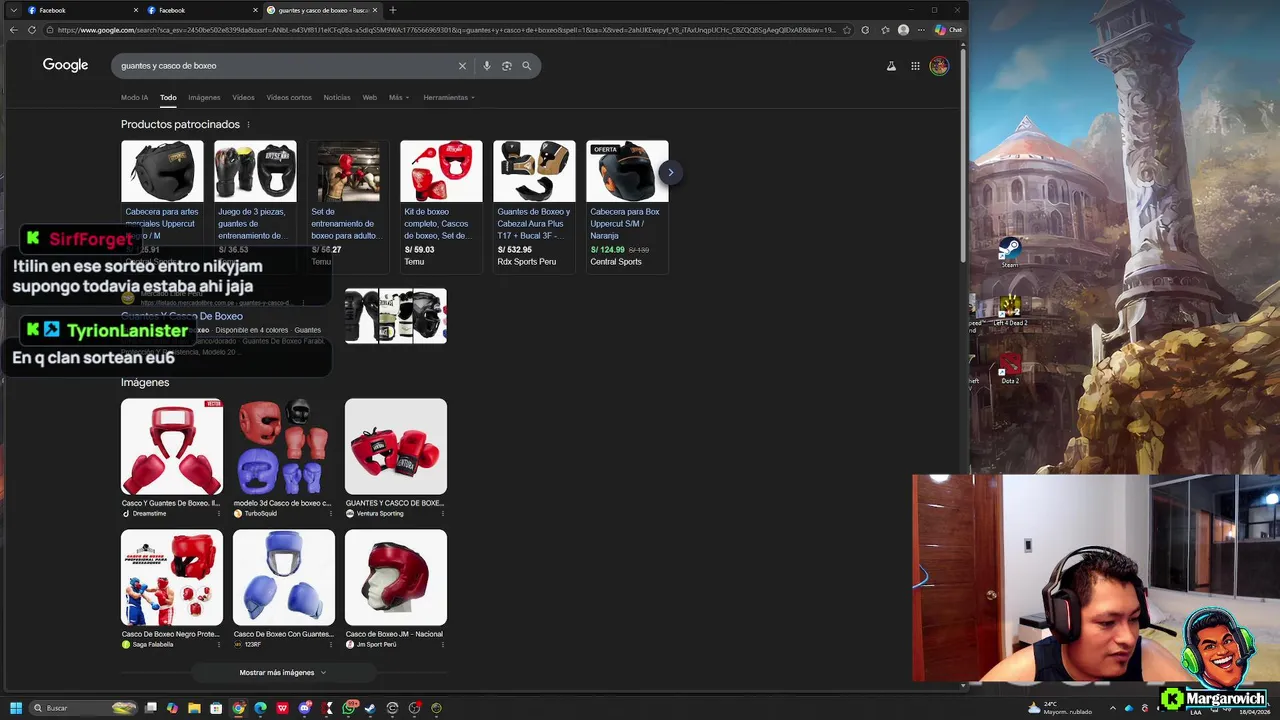Open Search Labs flask icon

[x=891, y=66]
